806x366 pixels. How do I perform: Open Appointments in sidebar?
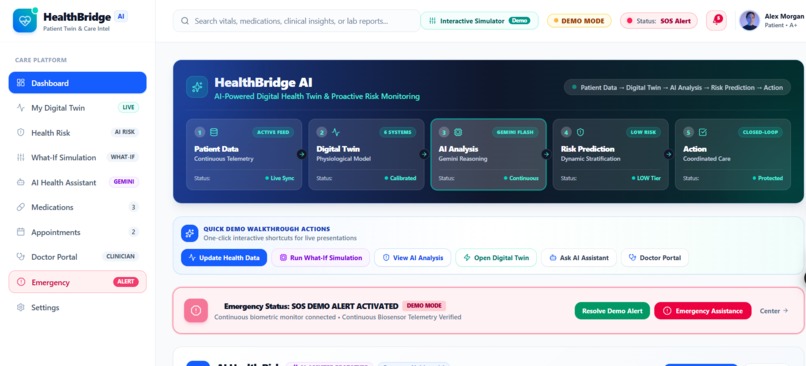tap(78, 232)
